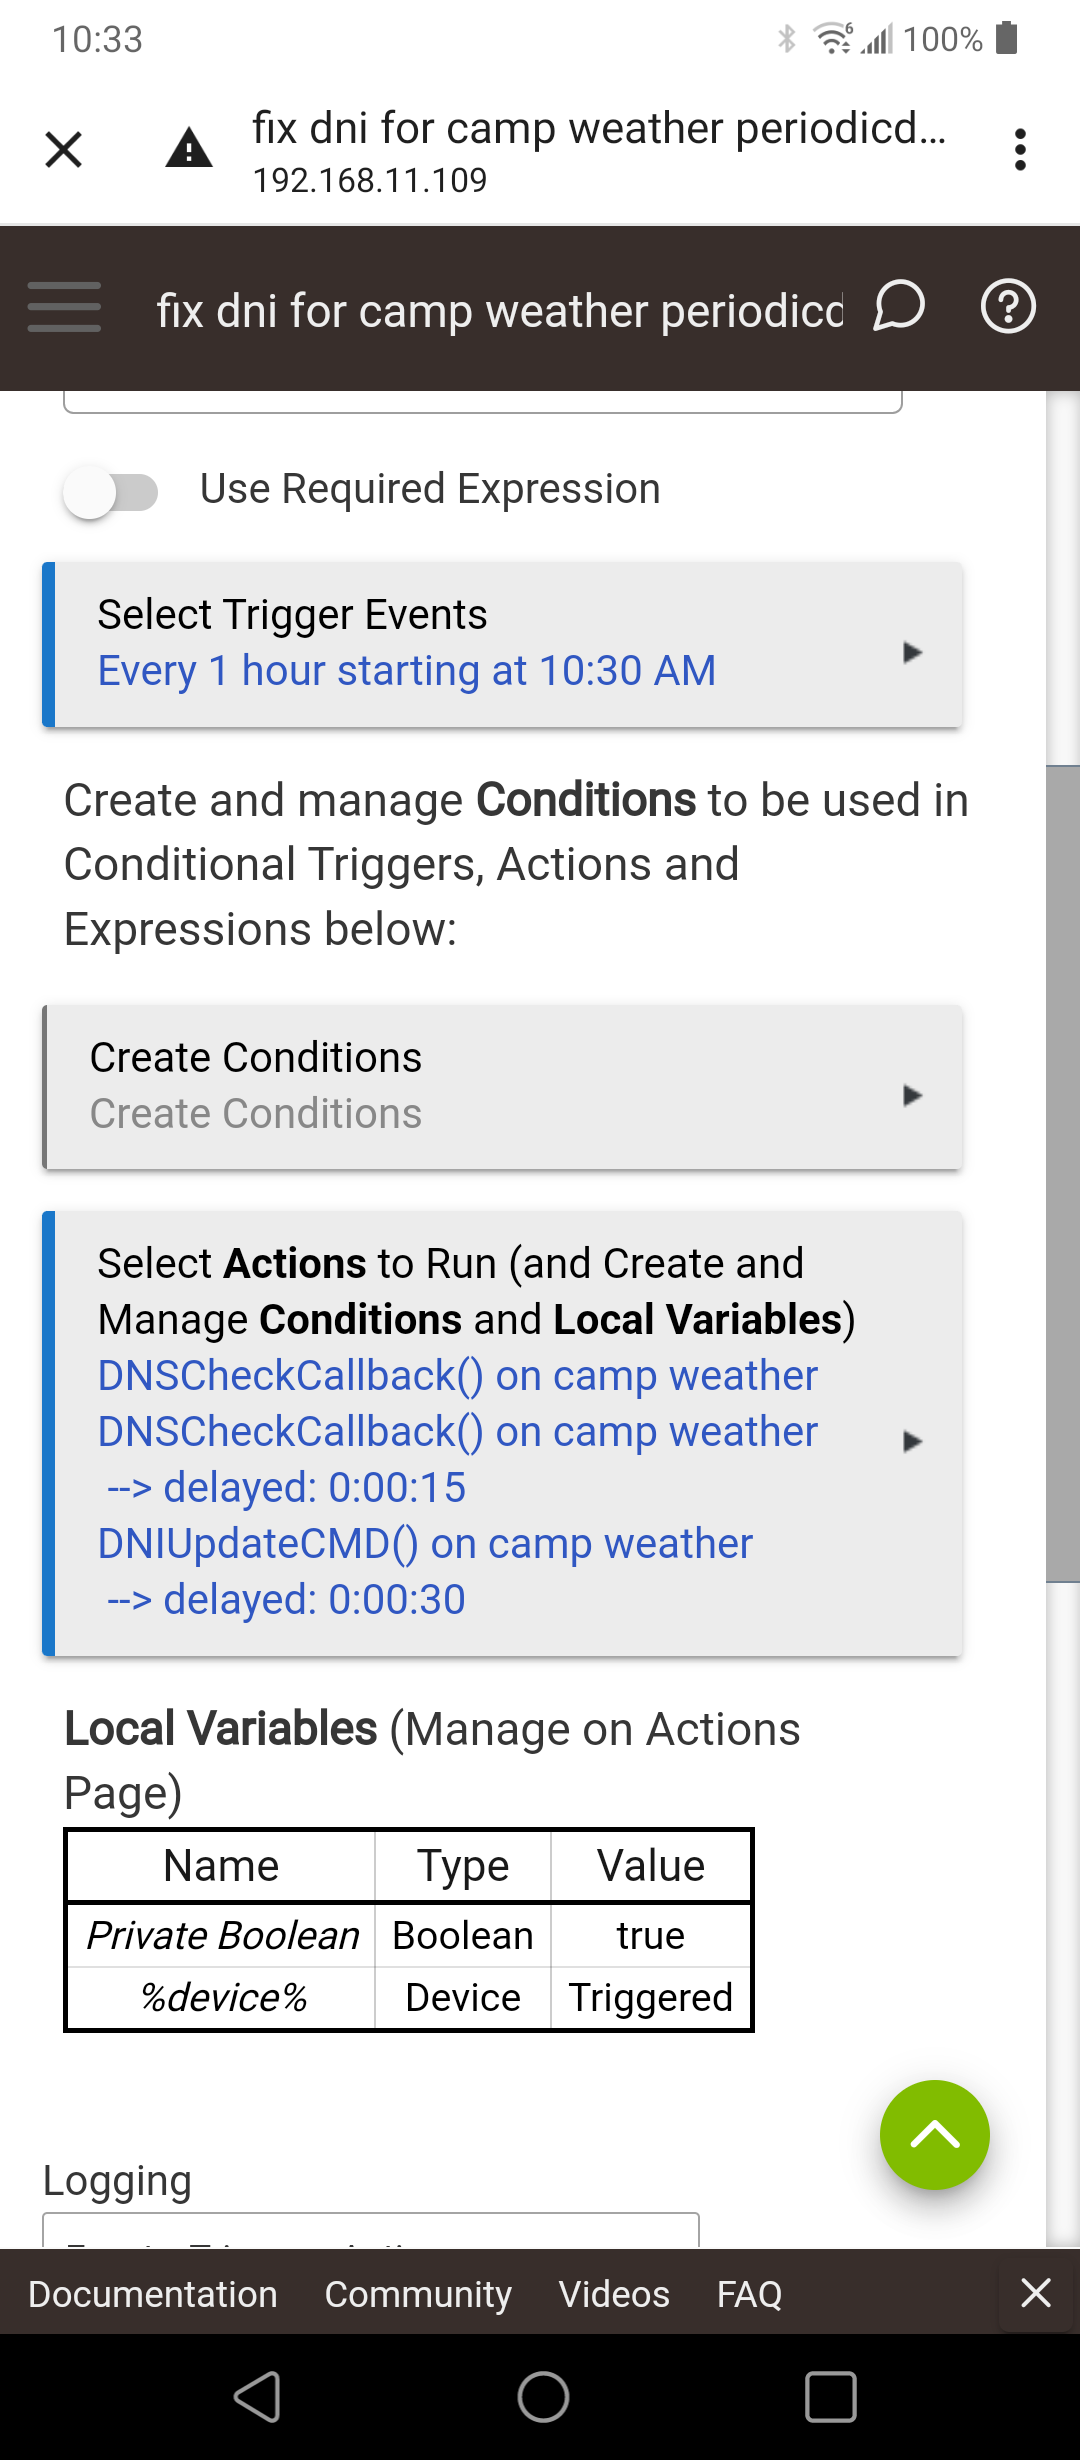Close the browser tab with the X
This screenshot has width=1080, height=2460.
pos(64,150)
